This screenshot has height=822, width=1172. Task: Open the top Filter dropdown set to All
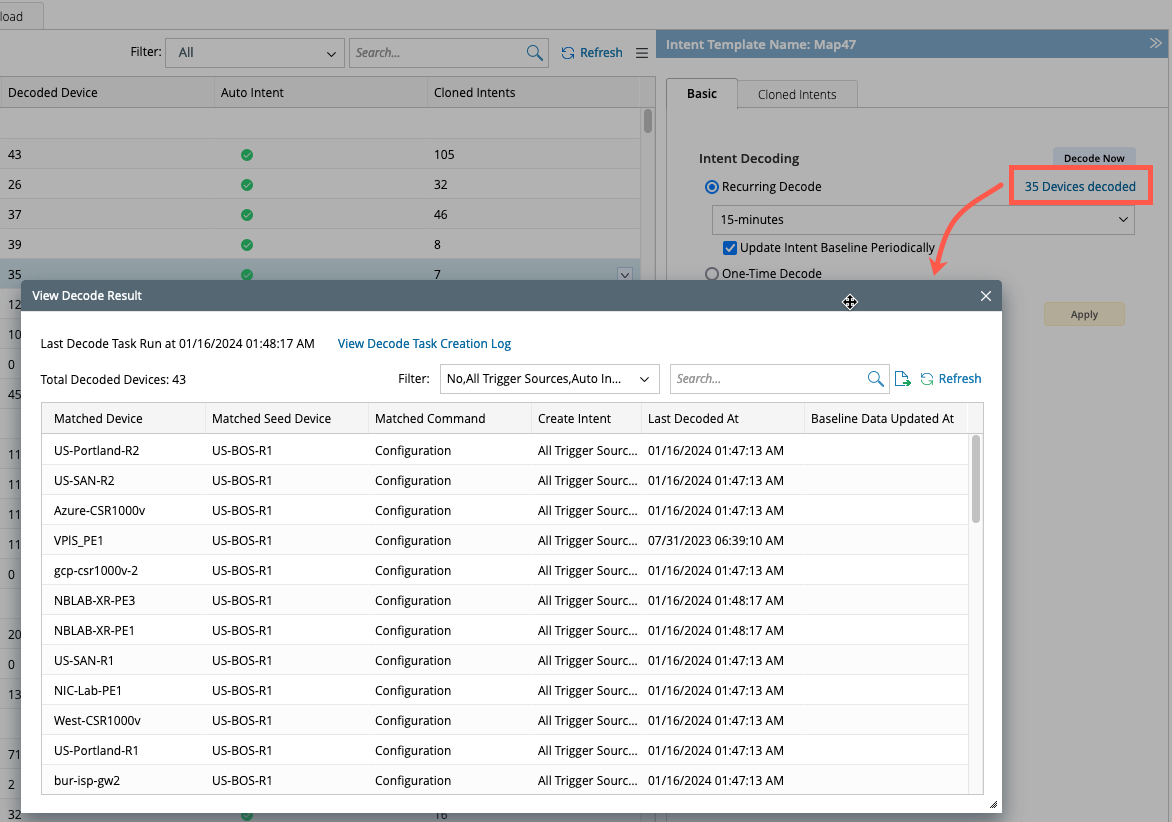(x=255, y=53)
